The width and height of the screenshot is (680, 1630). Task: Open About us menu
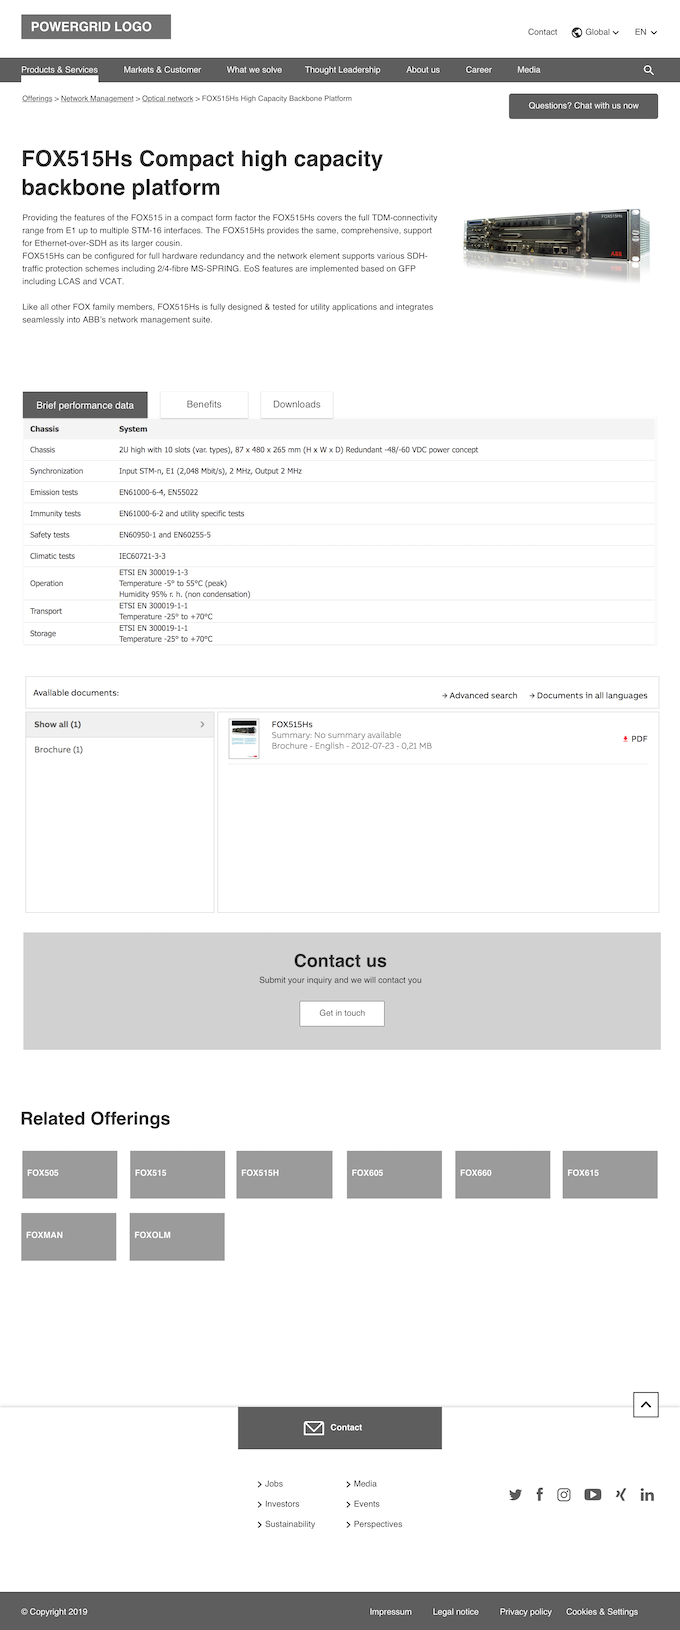coord(423,70)
